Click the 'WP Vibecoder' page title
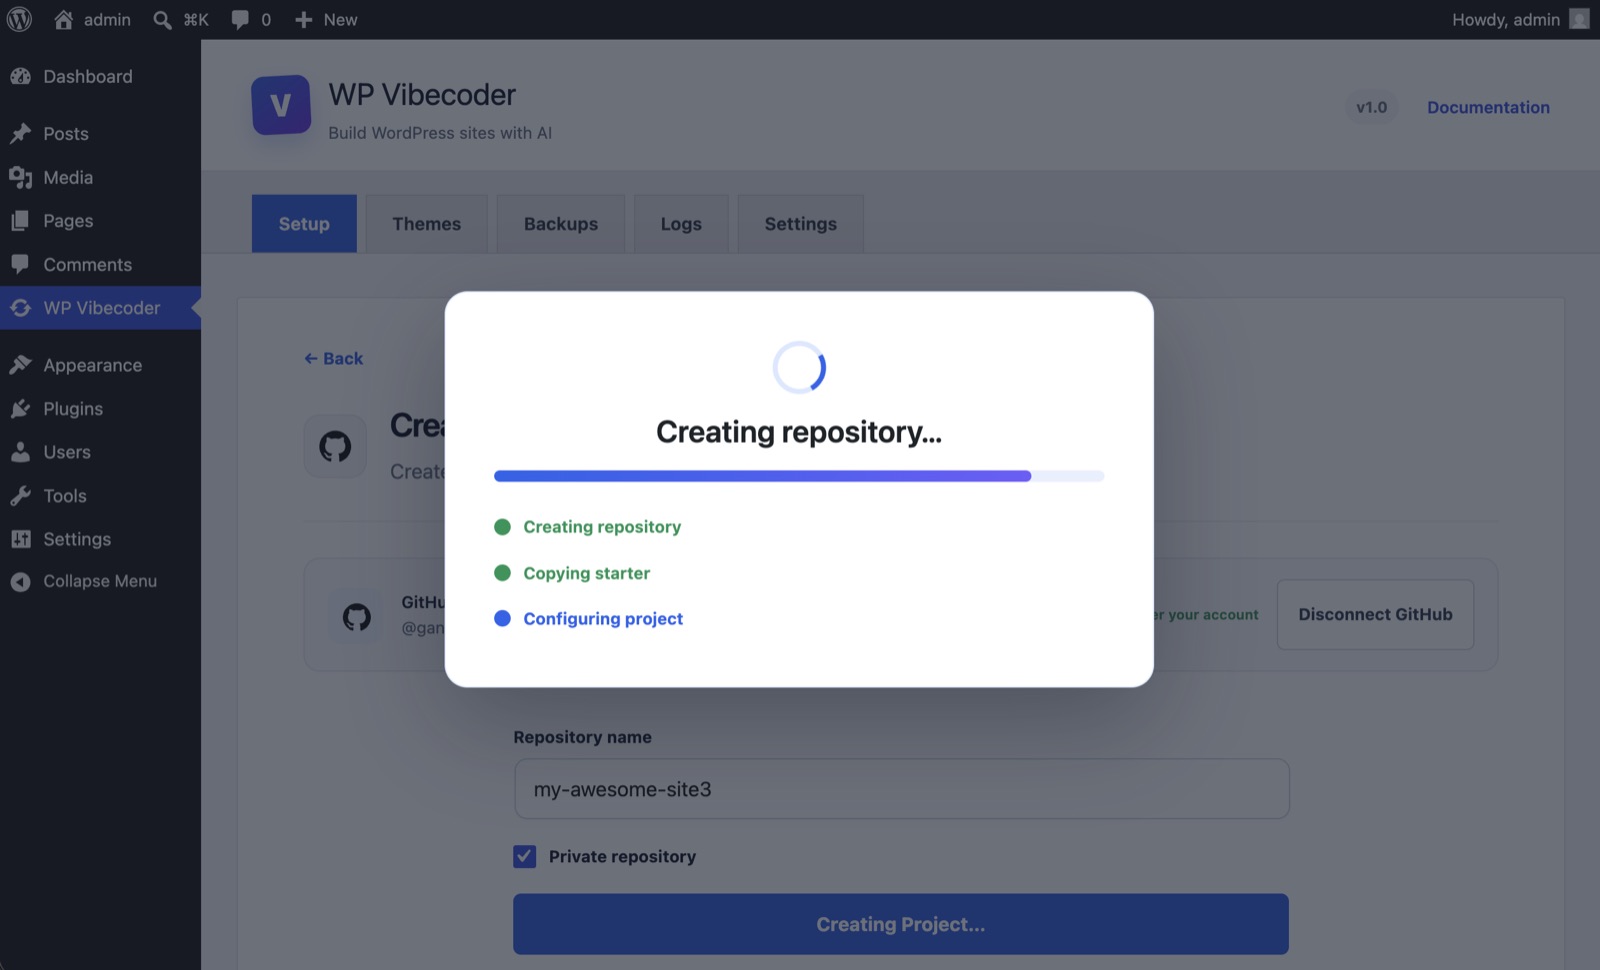Screen dimensions: 1600x970 [x=422, y=95]
